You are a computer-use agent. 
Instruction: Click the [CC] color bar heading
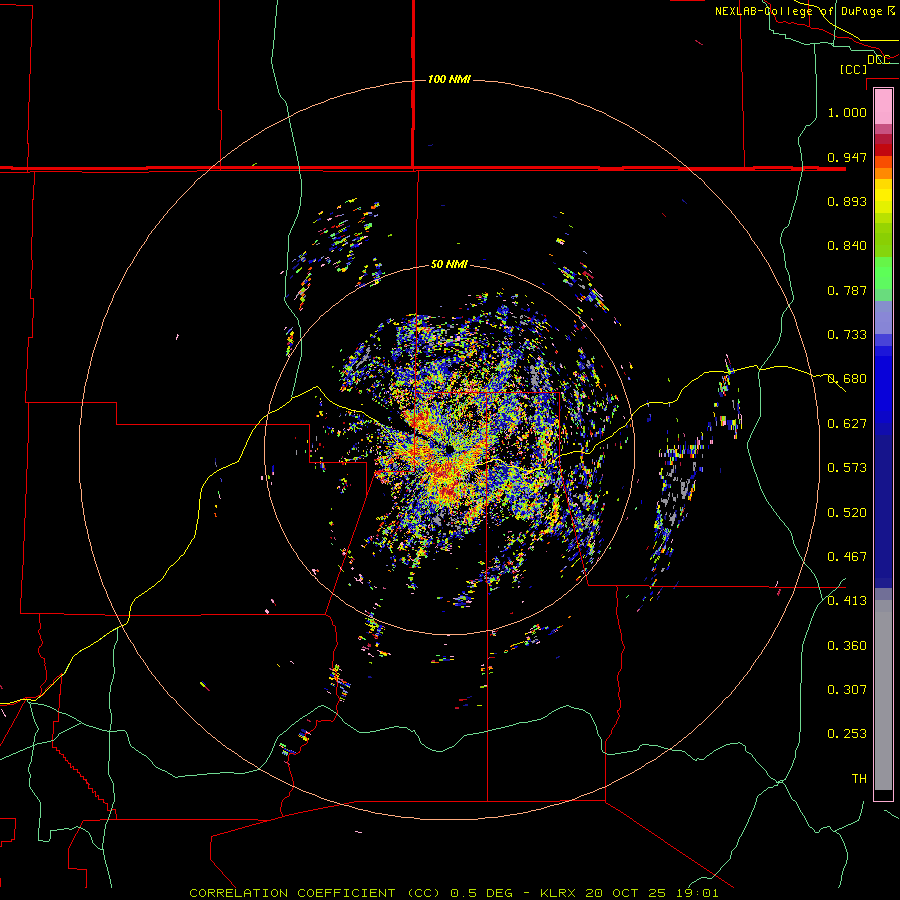(x=853, y=69)
